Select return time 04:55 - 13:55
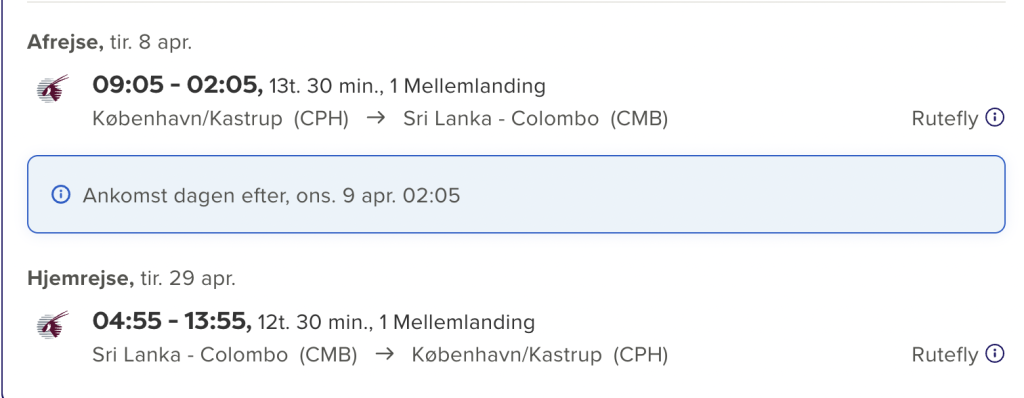The height and width of the screenshot is (398, 1024). [172, 321]
